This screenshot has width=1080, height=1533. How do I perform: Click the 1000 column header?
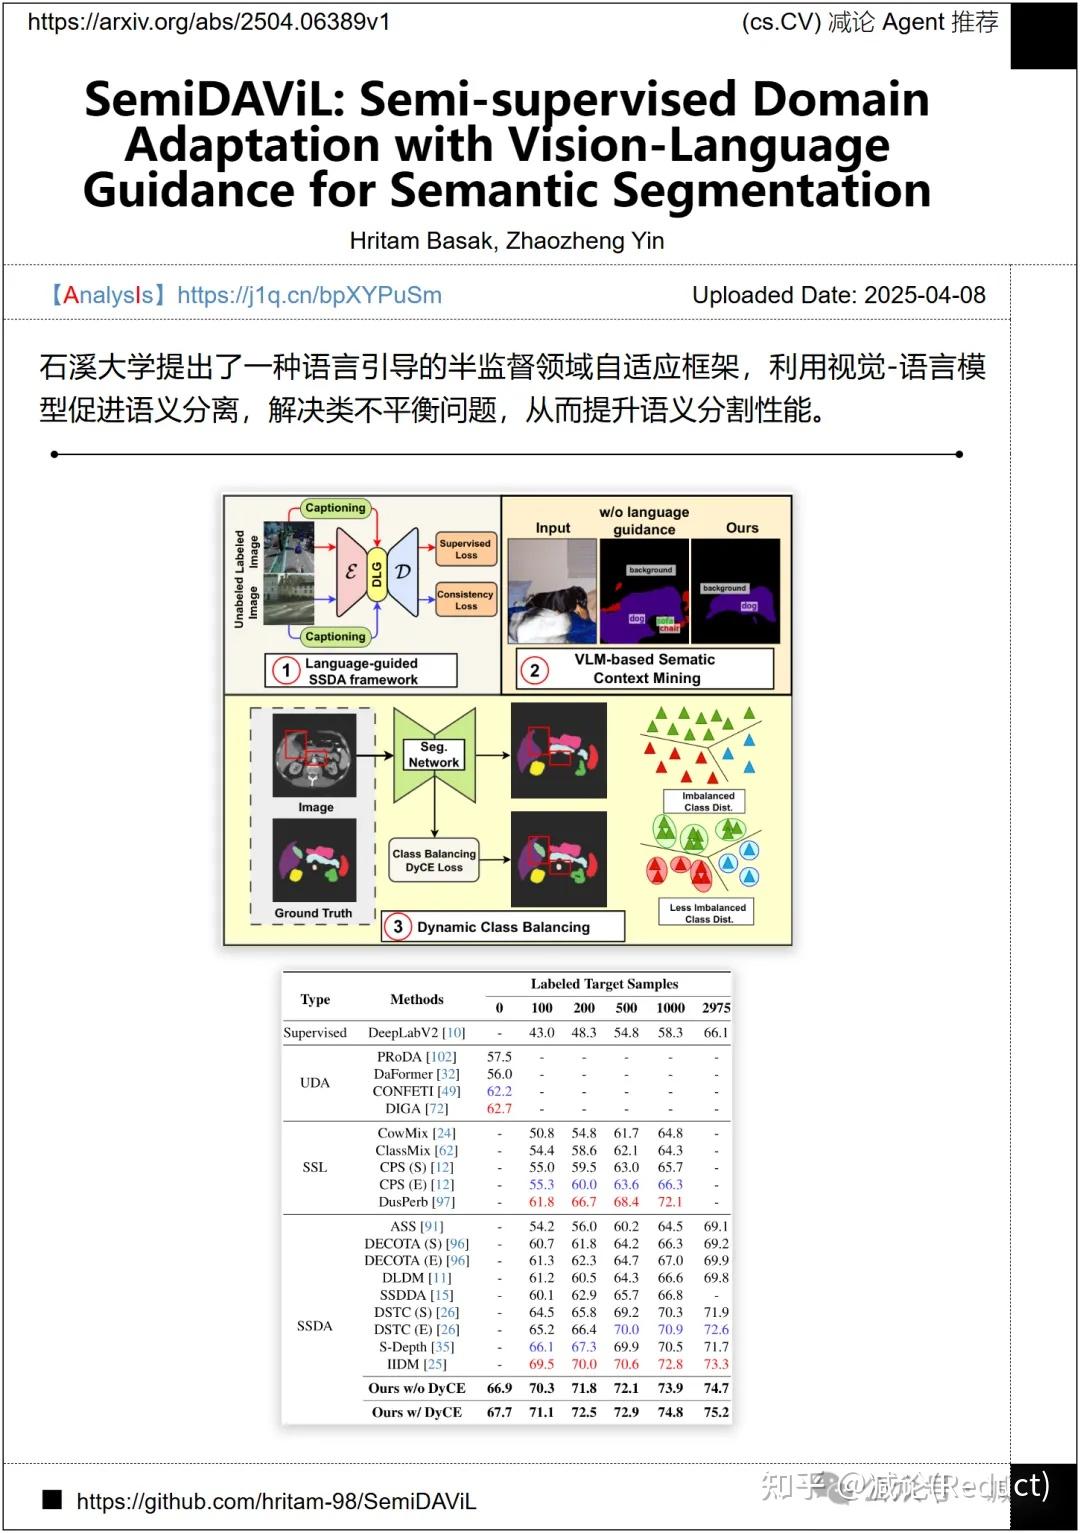pos(670,1008)
